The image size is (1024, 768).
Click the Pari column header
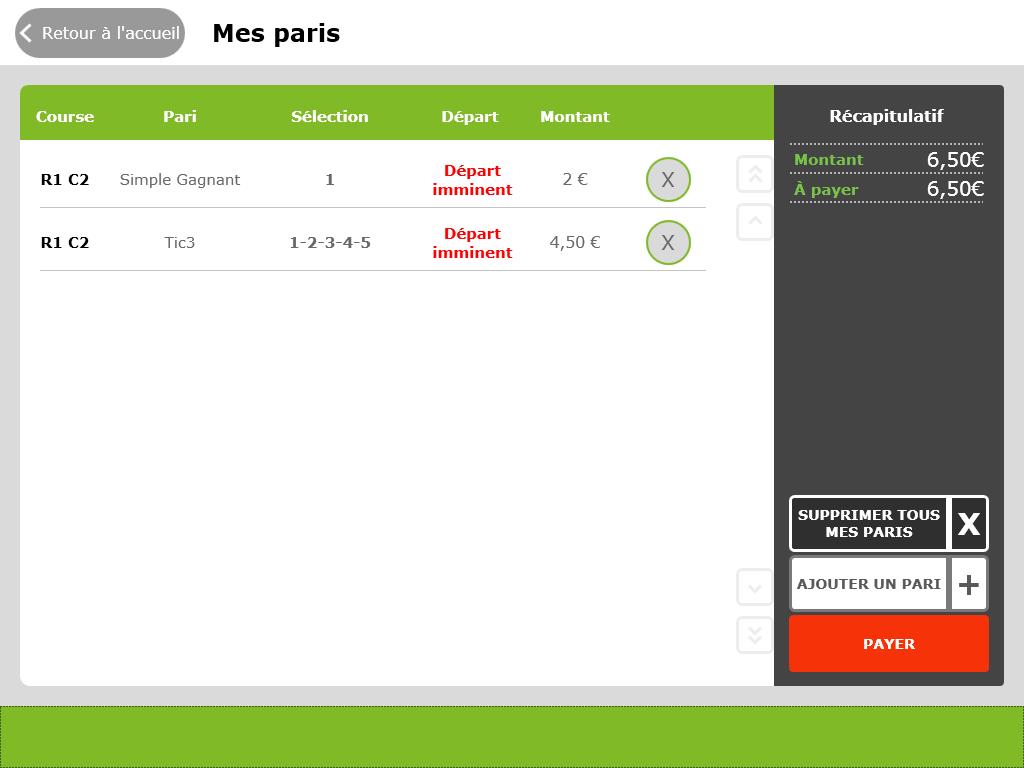tap(180, 117)
